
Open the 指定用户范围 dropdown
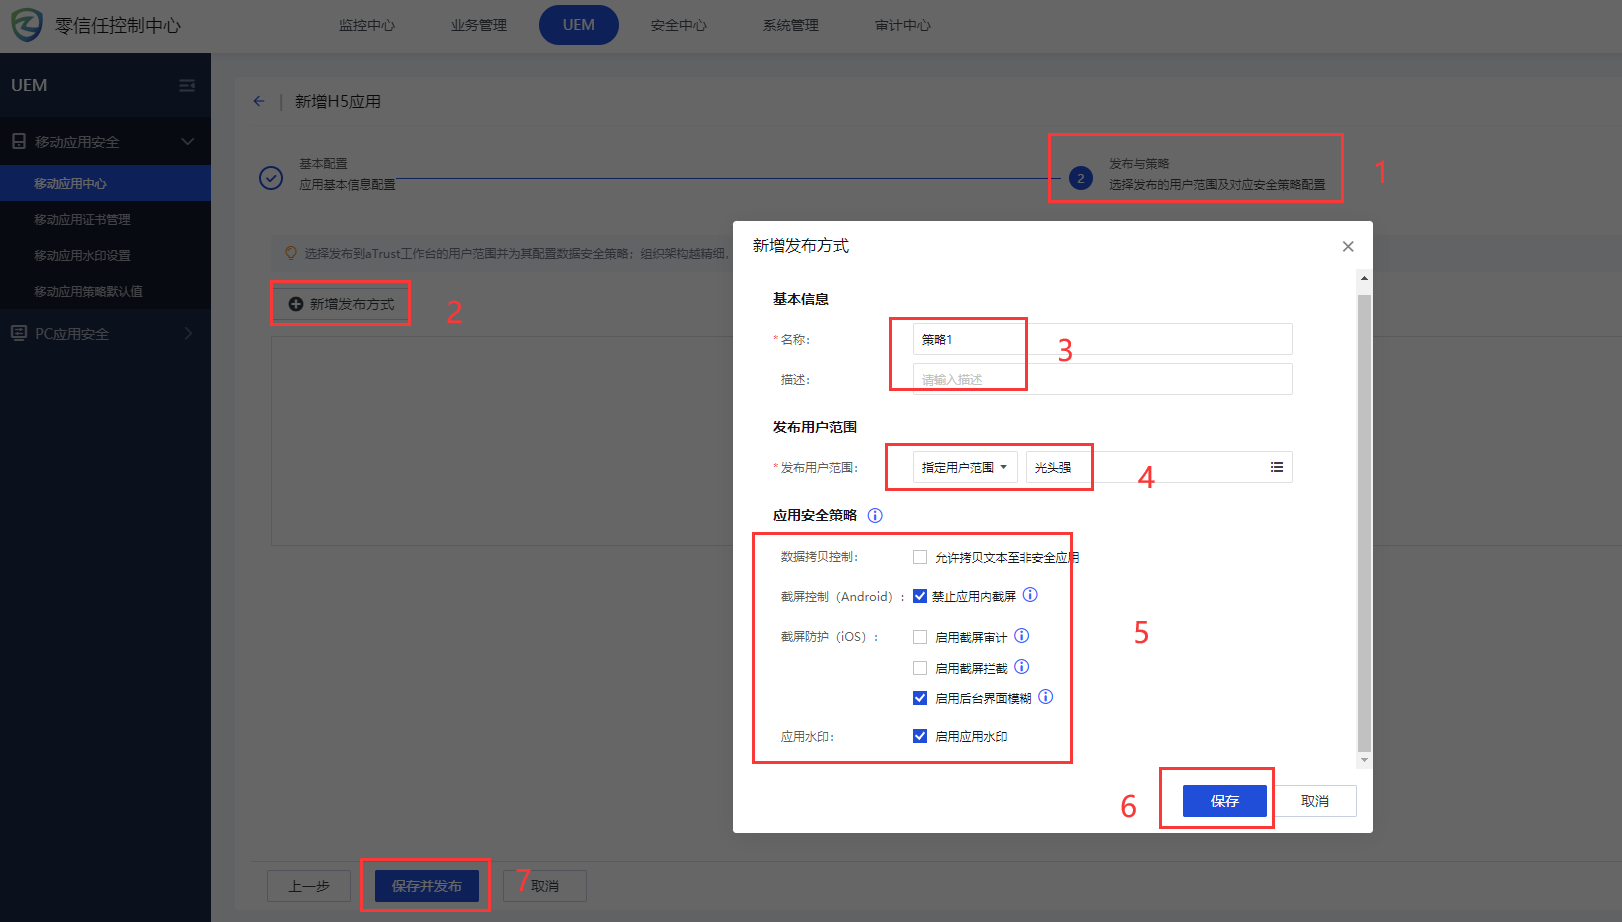pyautogui.click(x=964, y=467)
